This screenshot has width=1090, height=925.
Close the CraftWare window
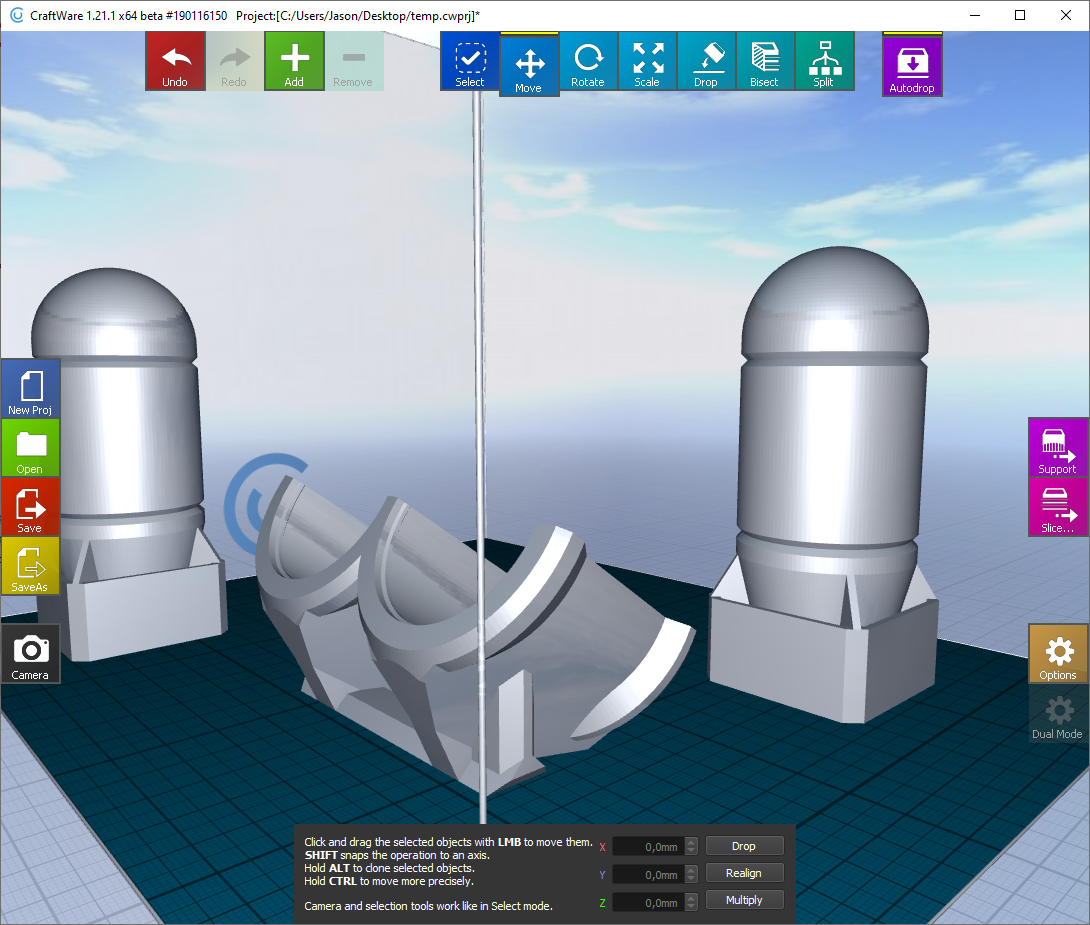1066,15
